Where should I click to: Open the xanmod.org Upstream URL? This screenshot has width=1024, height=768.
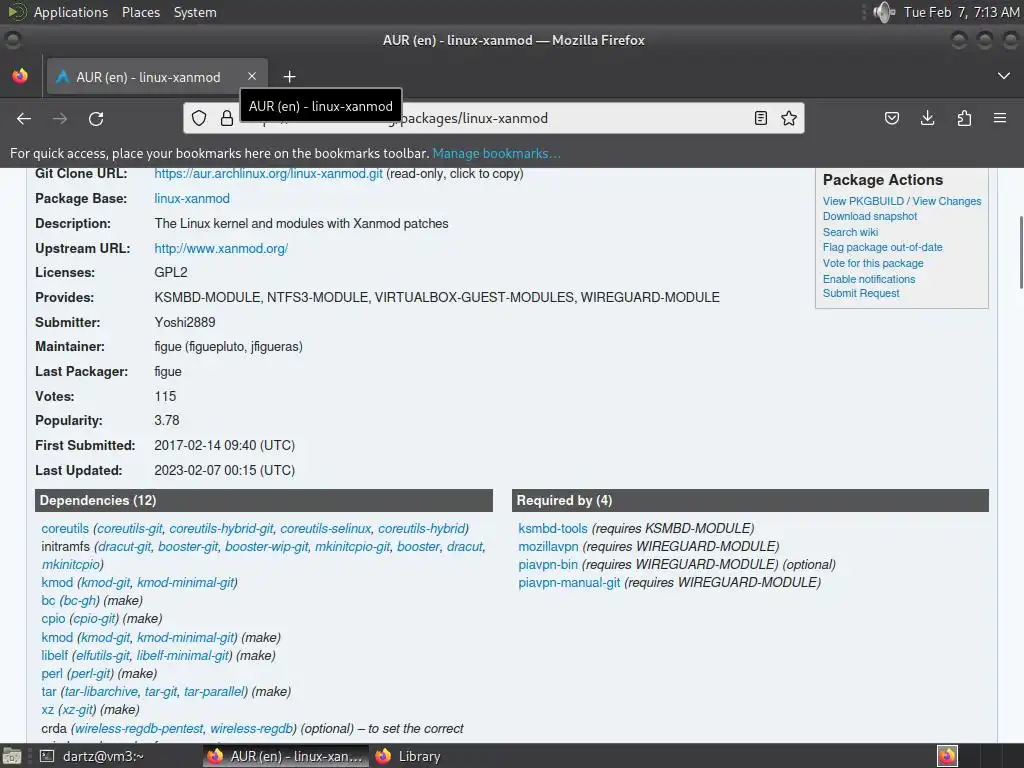221,249
